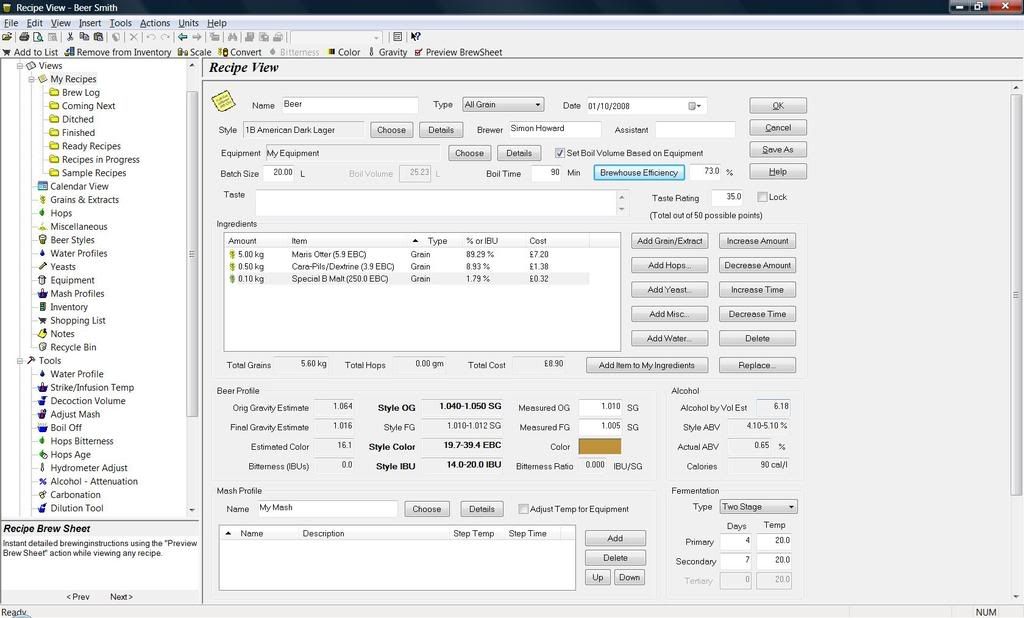
Task: Click the Paste clipboard icon
Action: [98, 37]
